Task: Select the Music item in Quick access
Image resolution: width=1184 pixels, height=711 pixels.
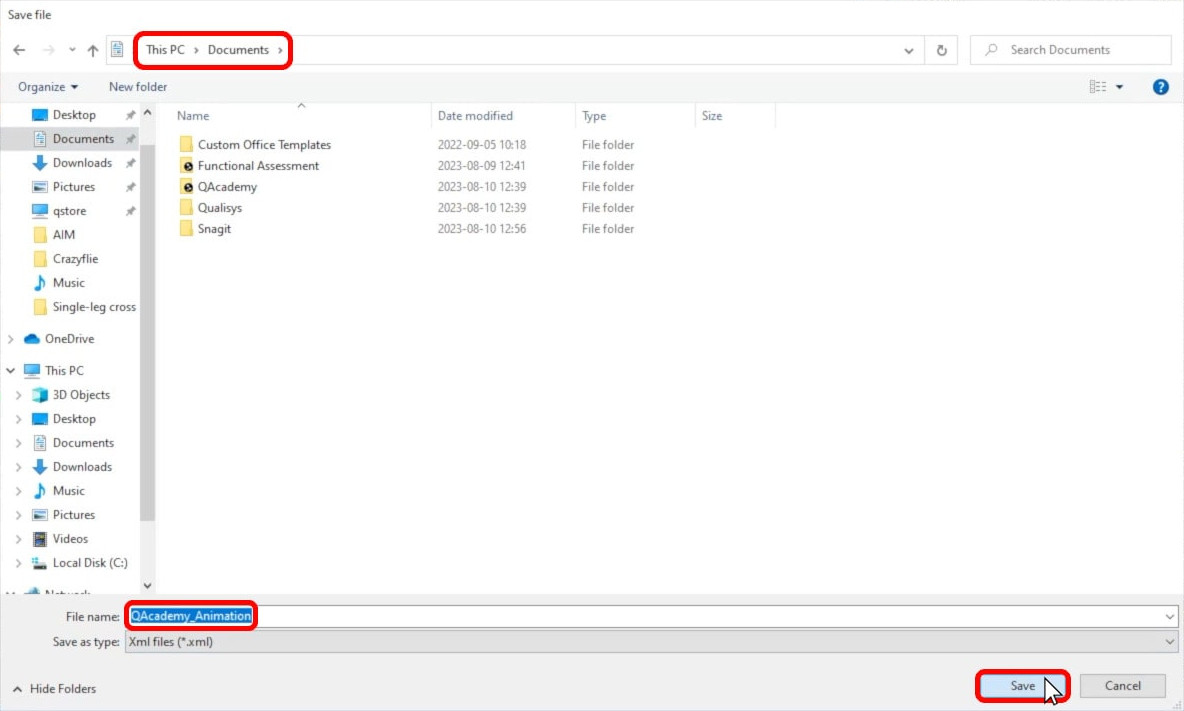Action: point(68,283)
